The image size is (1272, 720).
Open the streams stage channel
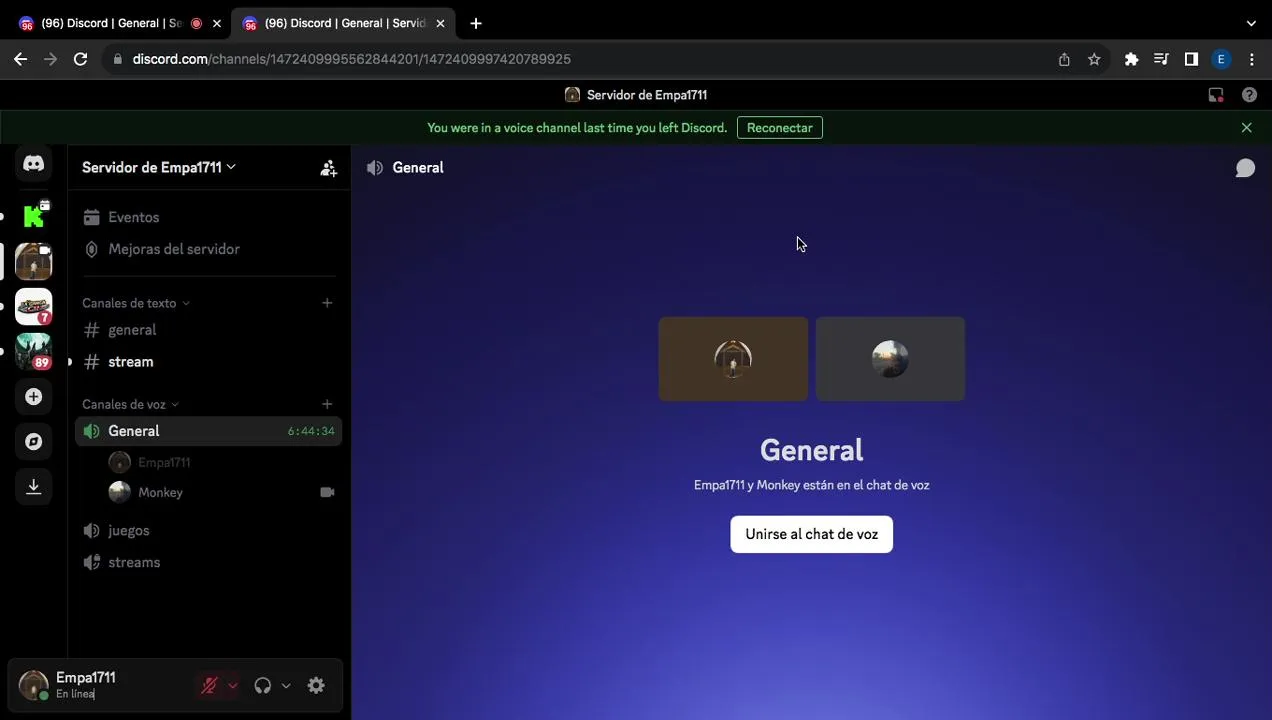(208, 562)
